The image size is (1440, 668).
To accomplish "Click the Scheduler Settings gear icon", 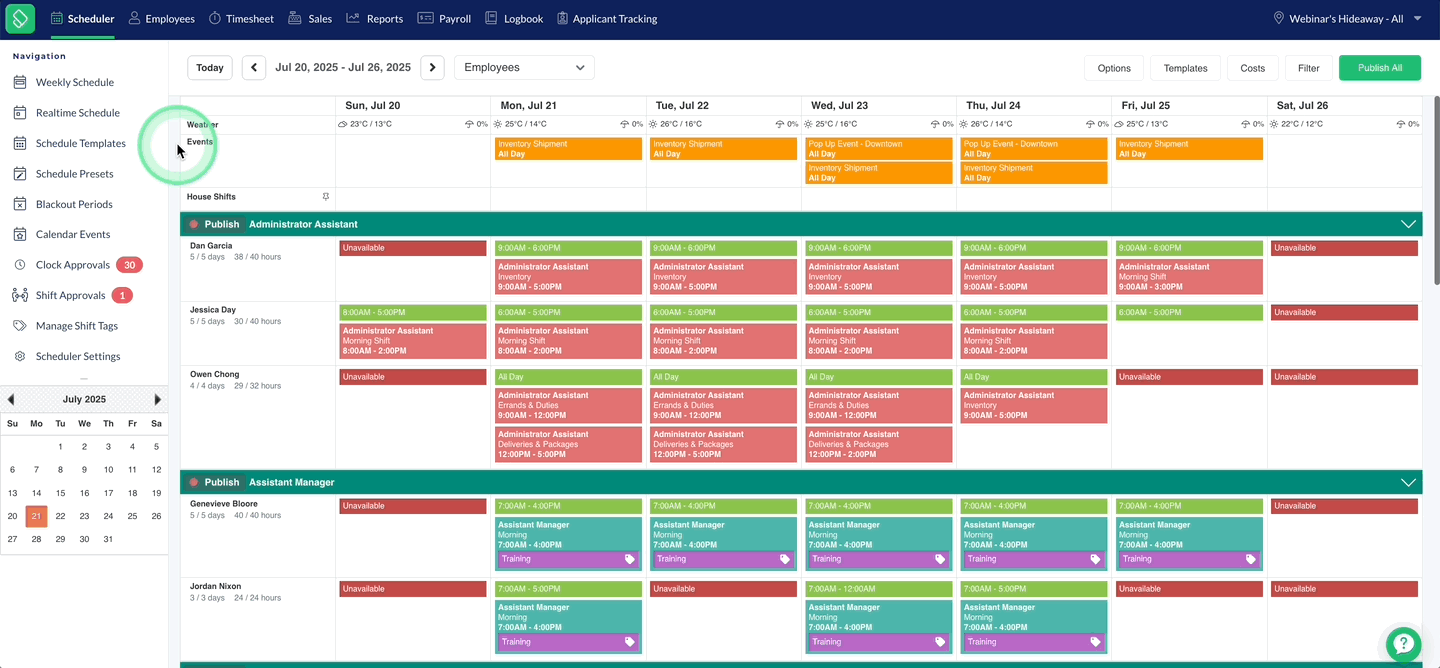I will coord(20,356).
